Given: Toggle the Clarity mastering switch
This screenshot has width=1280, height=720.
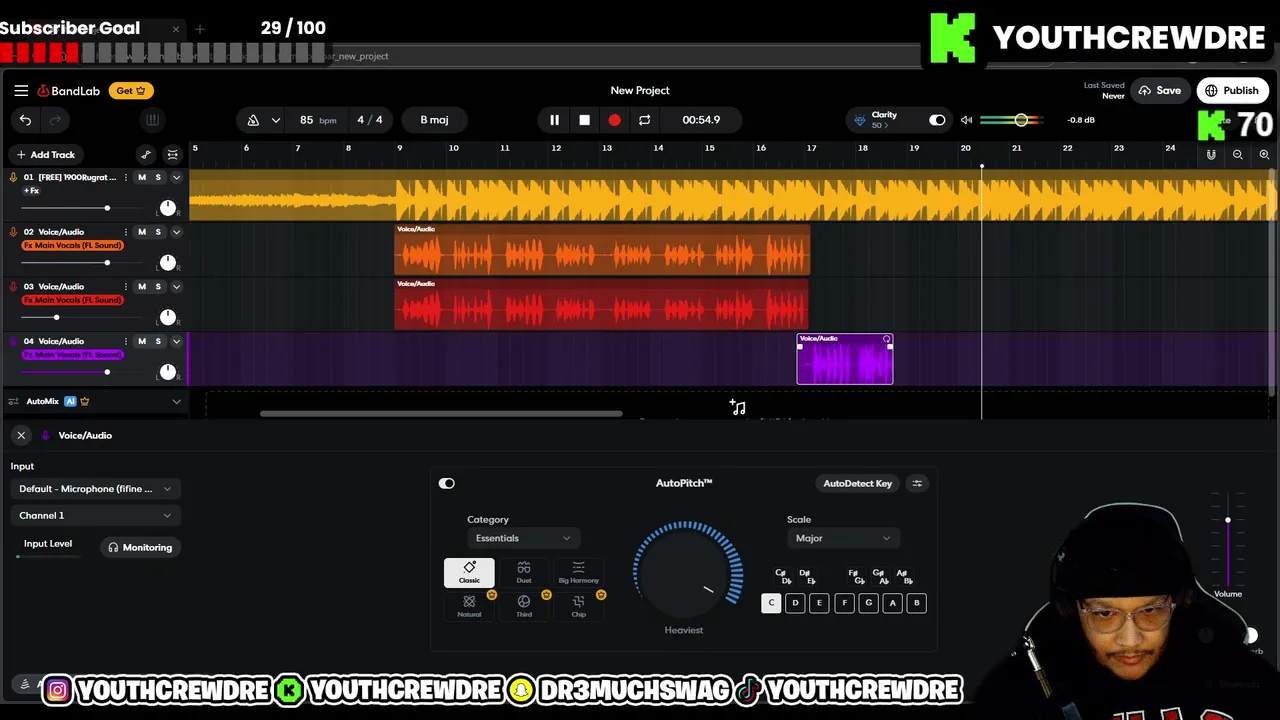Looking at the screenshot, I should click(x=937, y=120).
